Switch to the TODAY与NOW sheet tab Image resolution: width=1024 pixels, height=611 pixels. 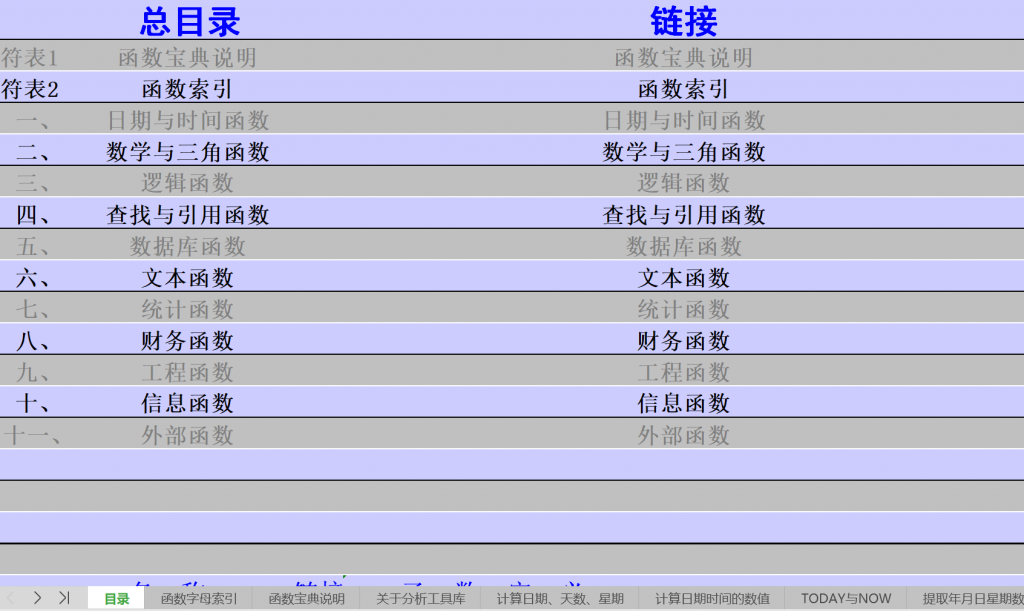846,599
